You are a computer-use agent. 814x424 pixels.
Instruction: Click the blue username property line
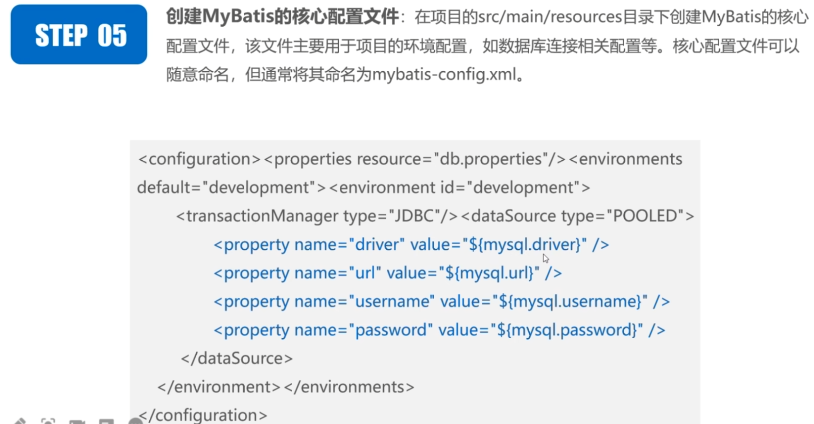[x=441, y=301]
